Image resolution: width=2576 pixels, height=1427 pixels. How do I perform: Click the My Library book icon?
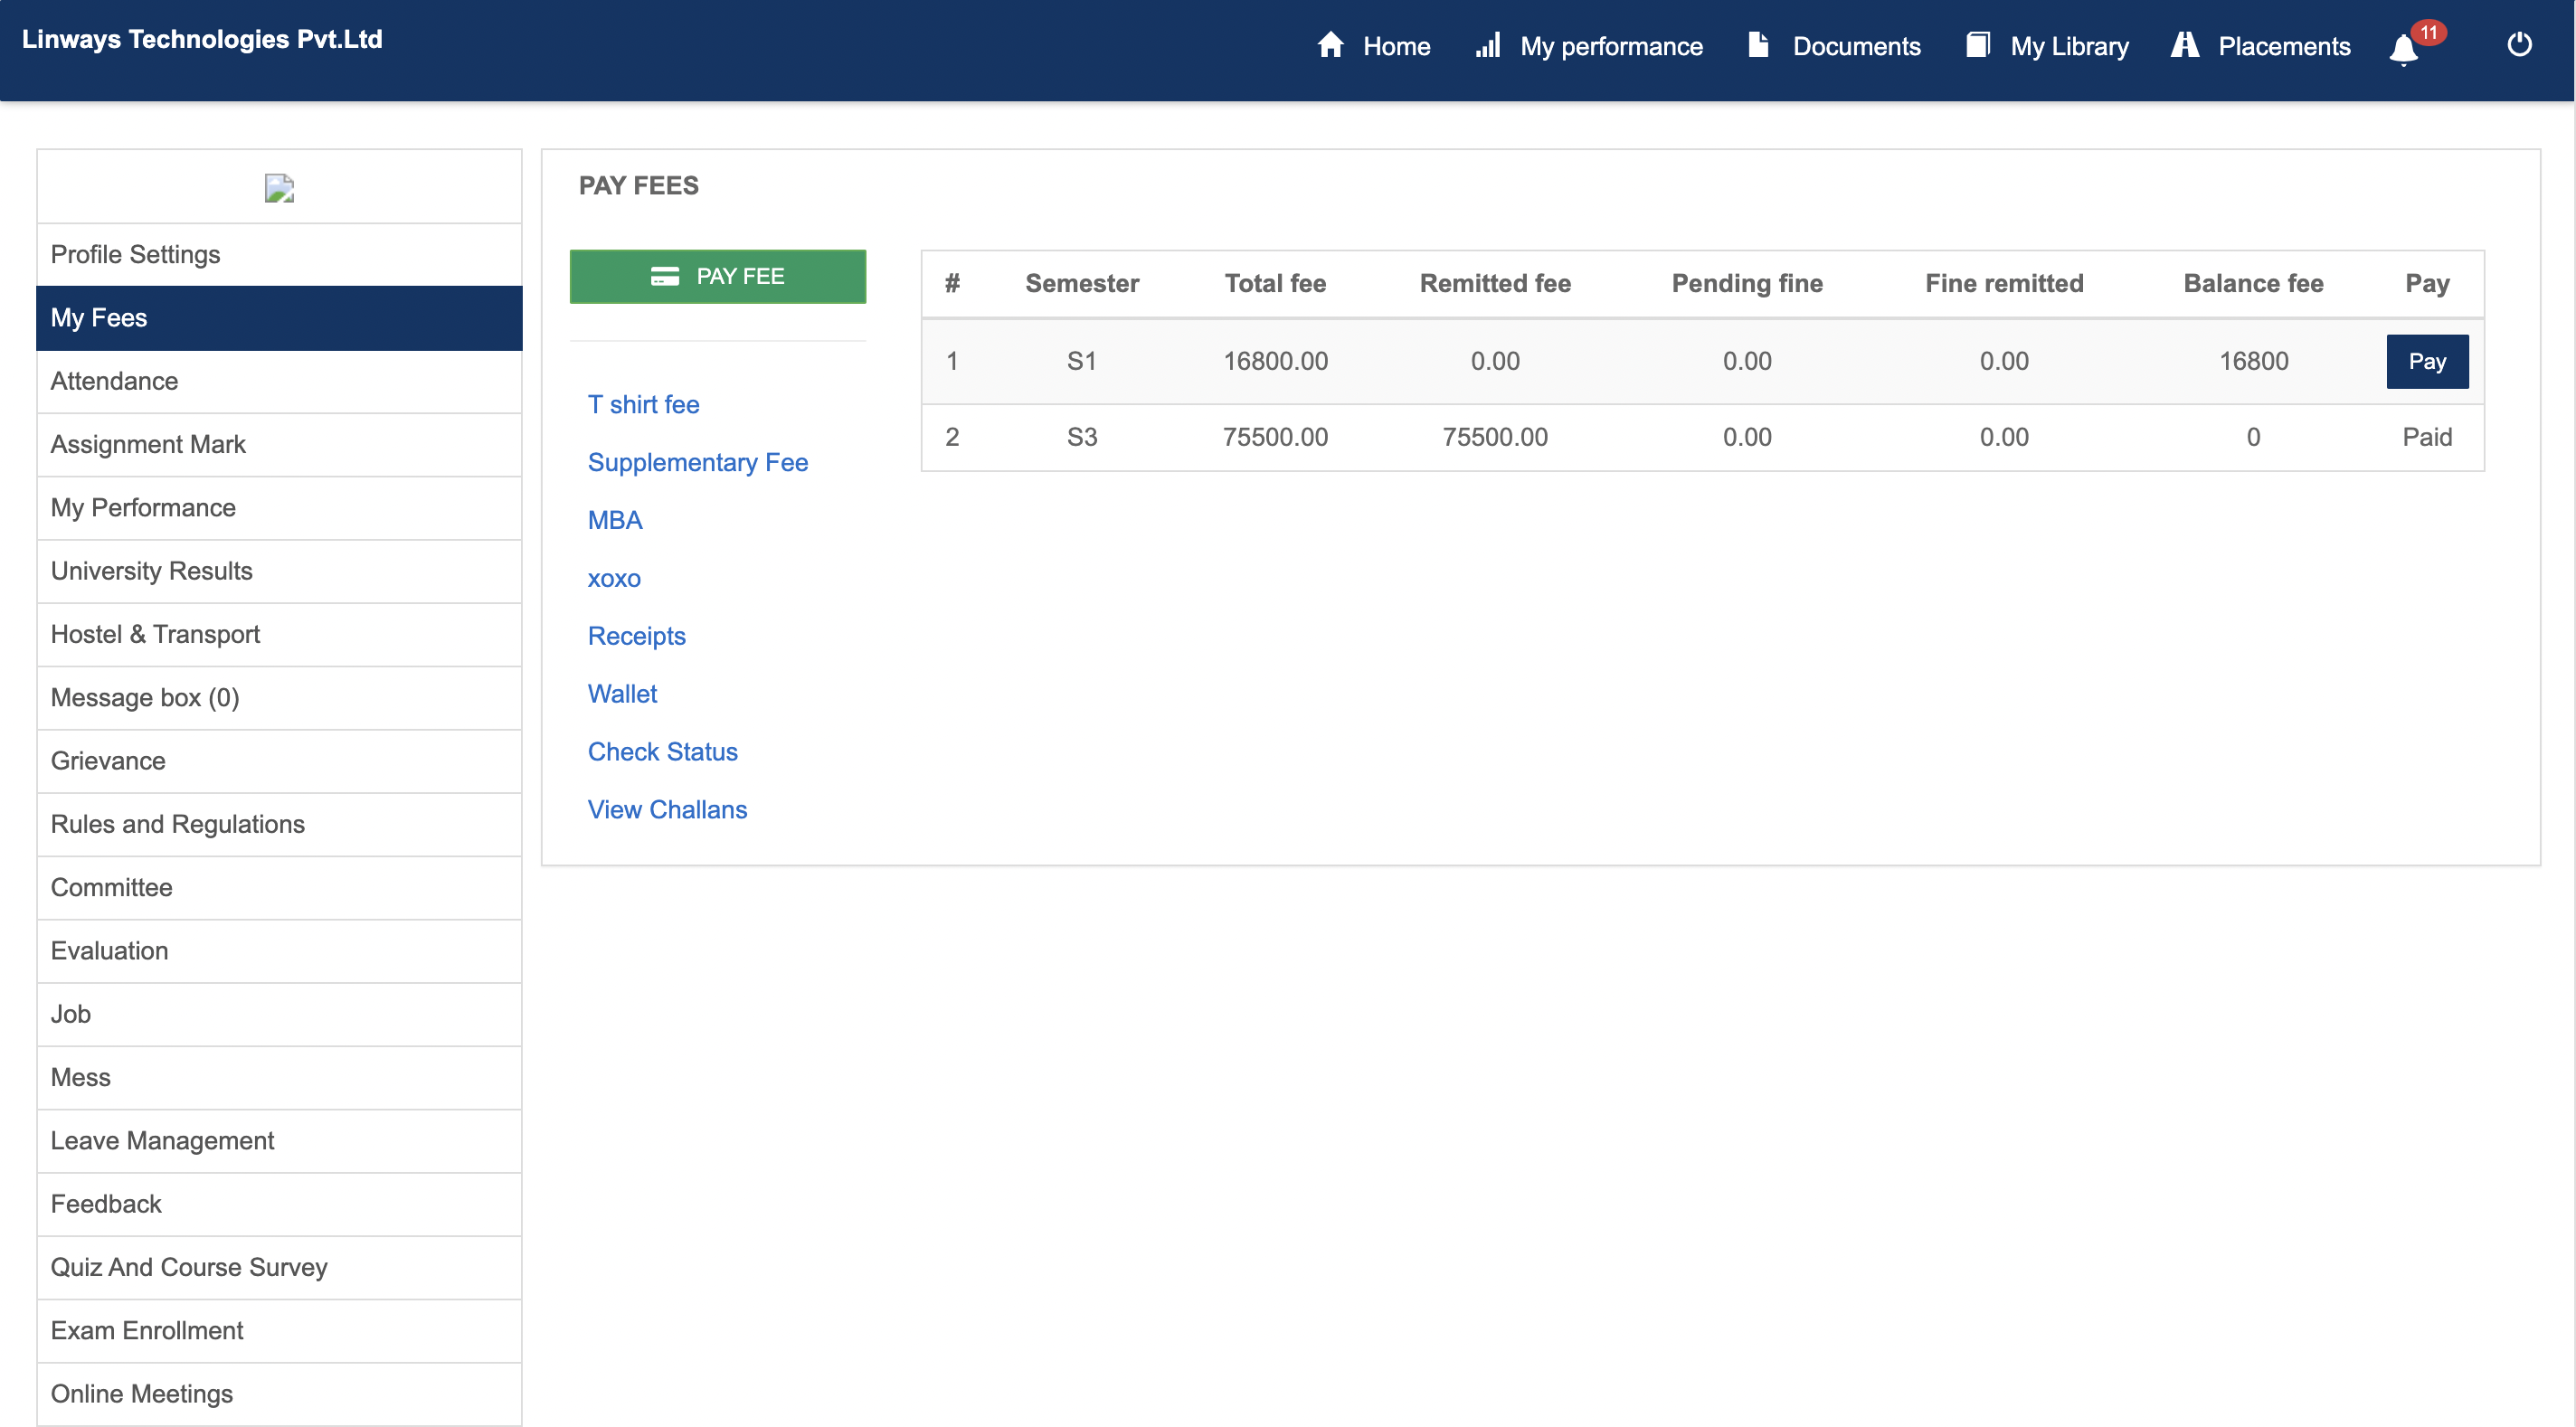coord(1977,45)
